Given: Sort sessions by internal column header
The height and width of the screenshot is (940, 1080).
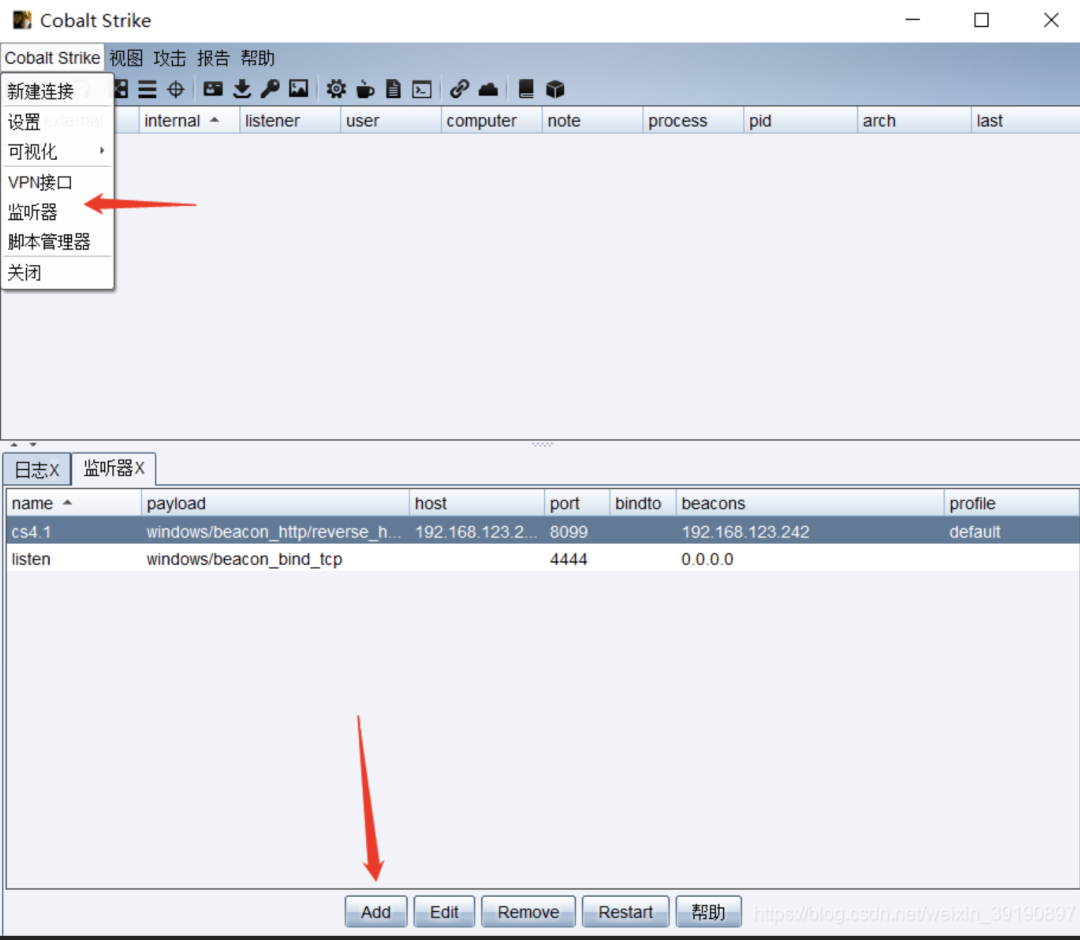Looking at the screenshot, I should 189,121.
